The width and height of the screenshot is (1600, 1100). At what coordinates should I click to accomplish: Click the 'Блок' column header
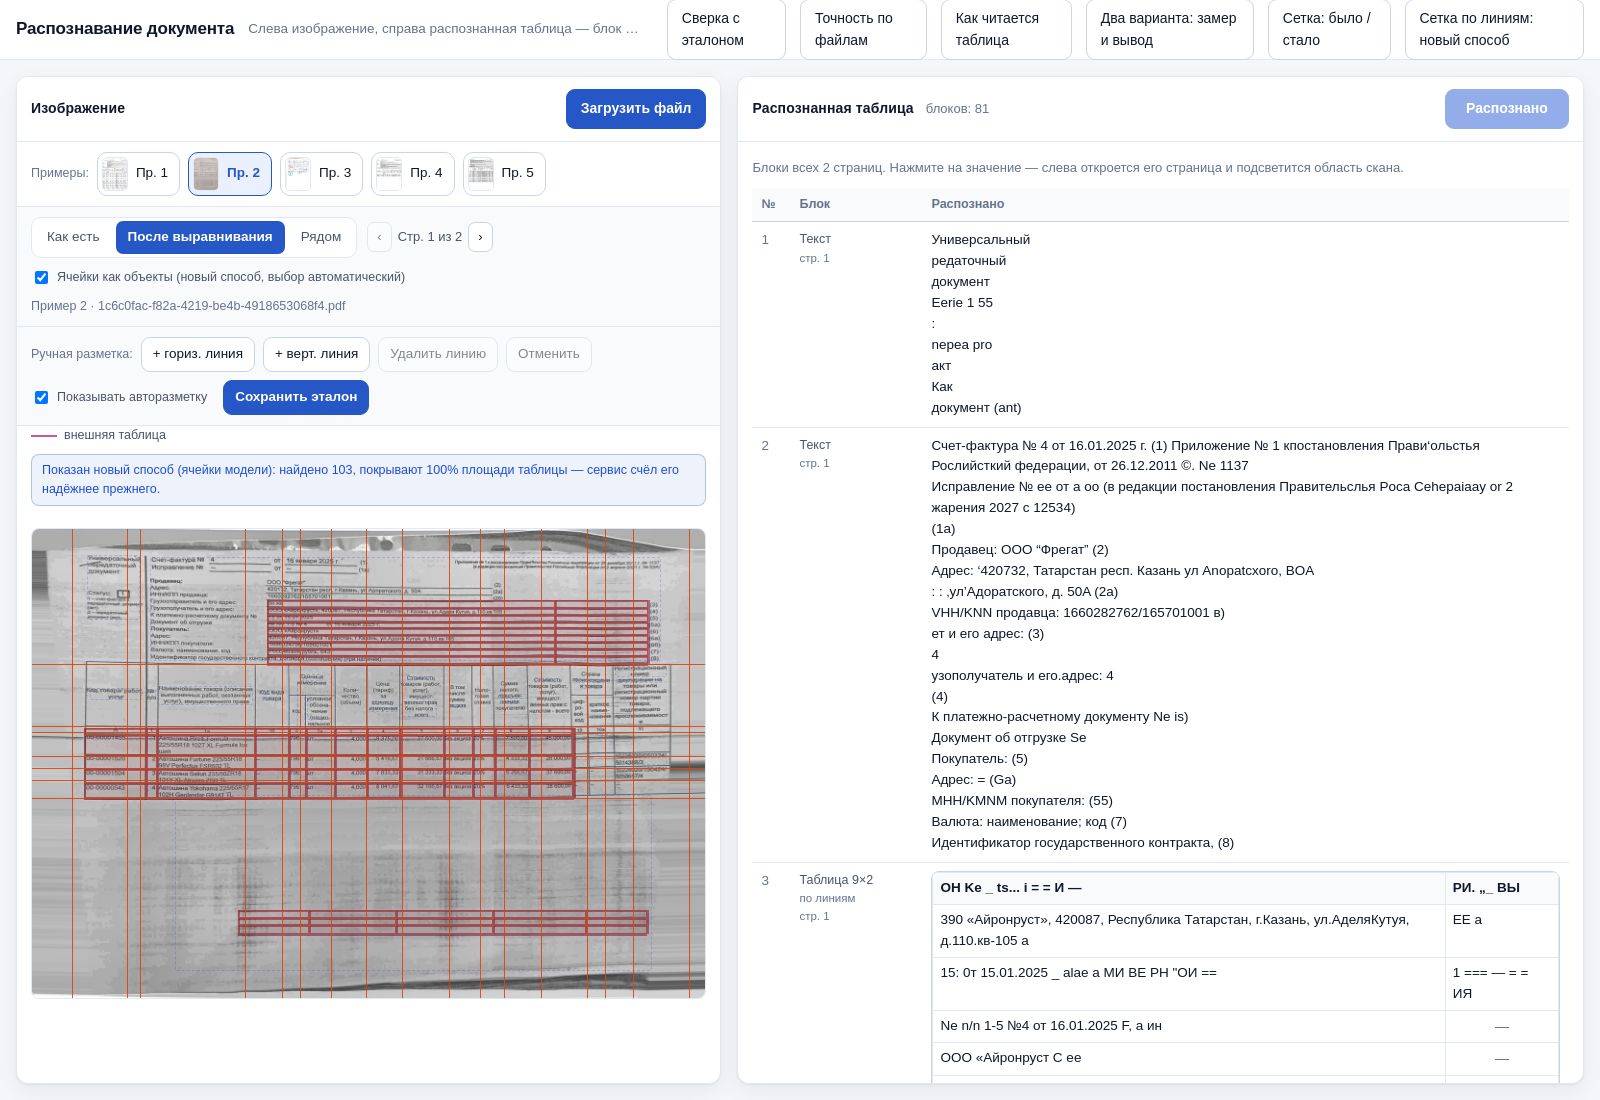(815, 204)
